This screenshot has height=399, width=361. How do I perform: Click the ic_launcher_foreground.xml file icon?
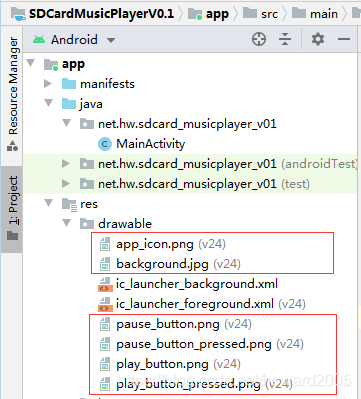[x=105, y=304]
